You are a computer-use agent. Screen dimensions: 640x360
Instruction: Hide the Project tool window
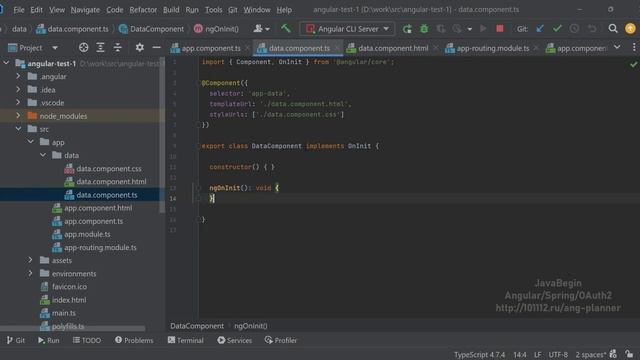pyautogui.click(x=156, y=48)
